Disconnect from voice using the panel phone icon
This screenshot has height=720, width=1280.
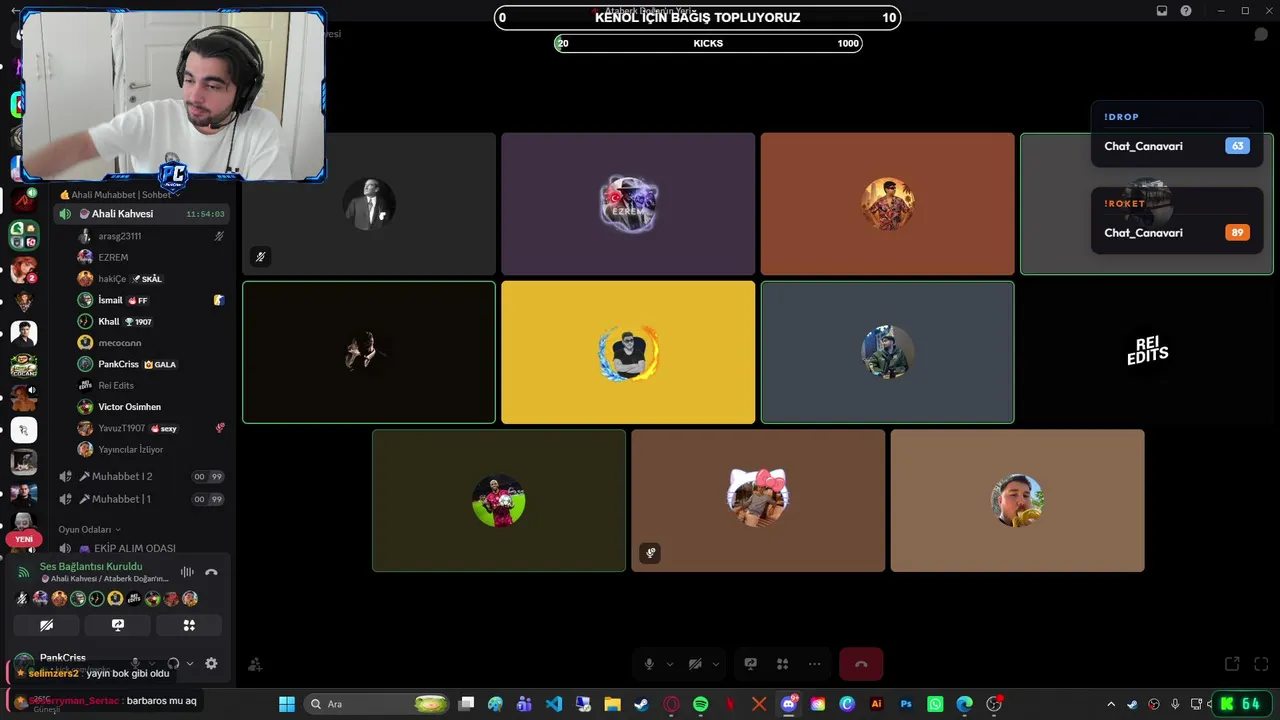(x=211, y=572)
